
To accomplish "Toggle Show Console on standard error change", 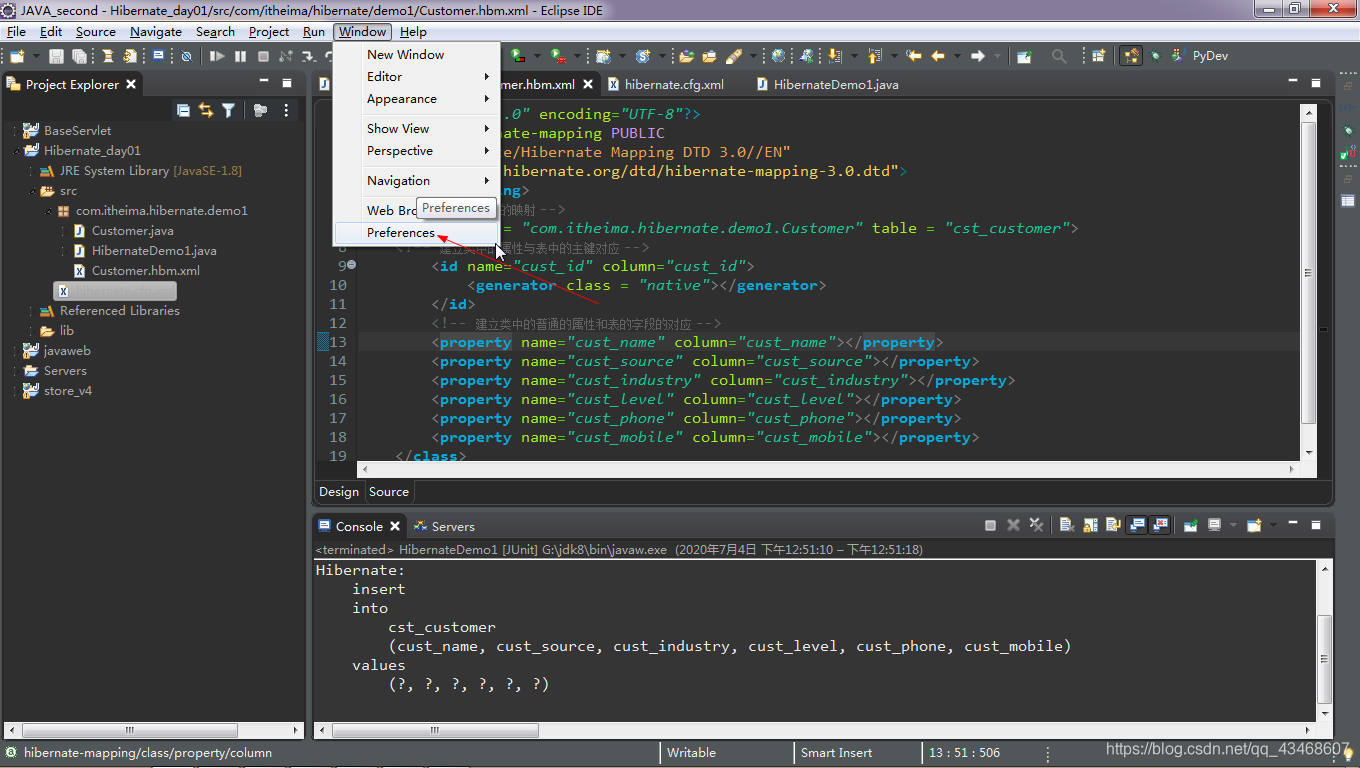I will pos(1160,525).
